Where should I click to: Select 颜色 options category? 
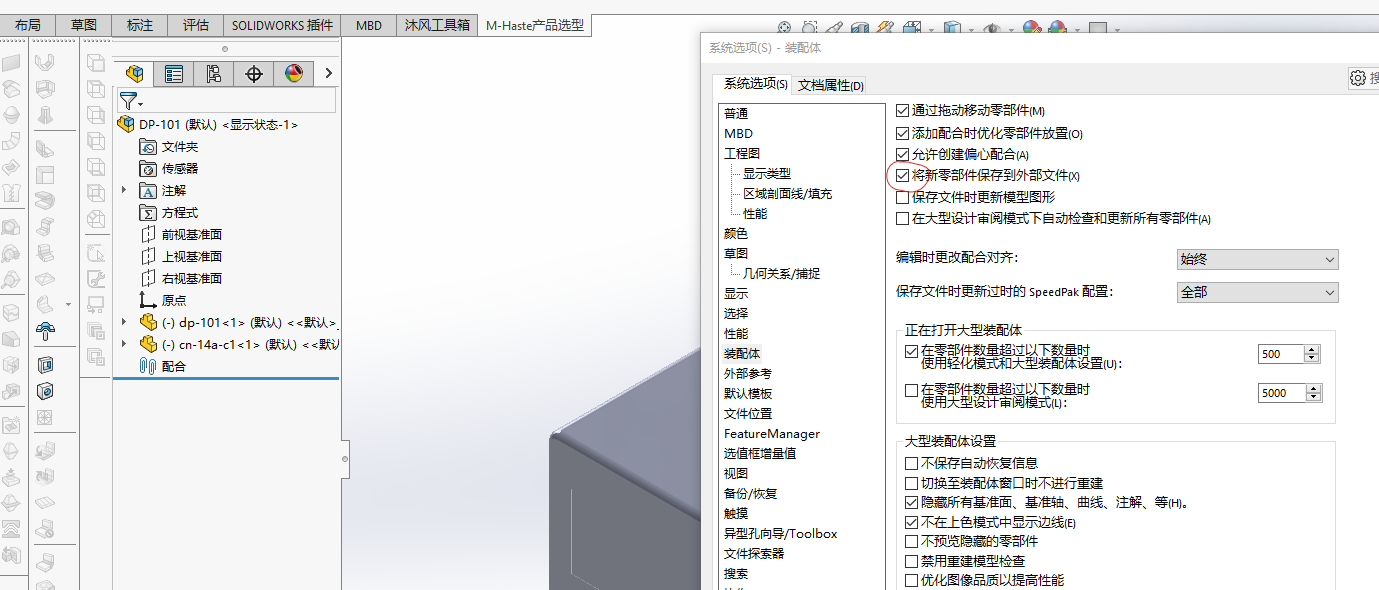(736, 233)
